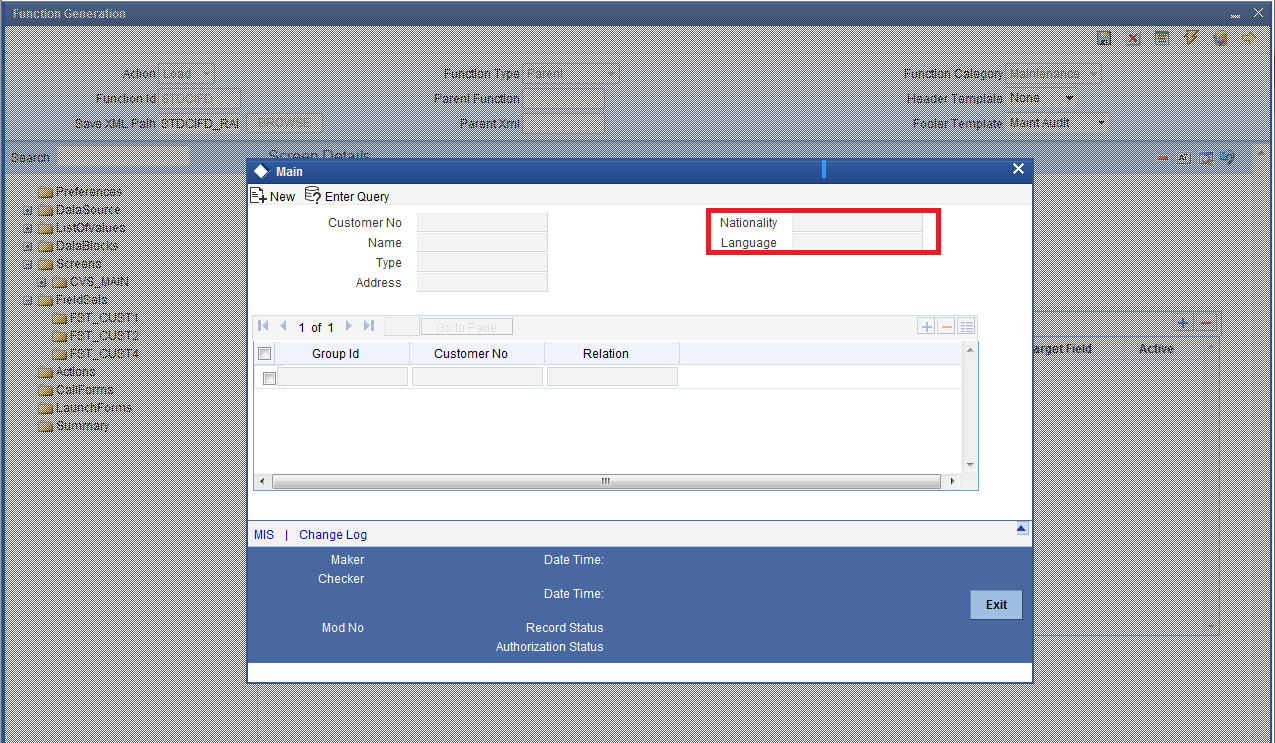Tick the first grid row's checkbox
The image size is (1275, 743).
coord(269,378)
